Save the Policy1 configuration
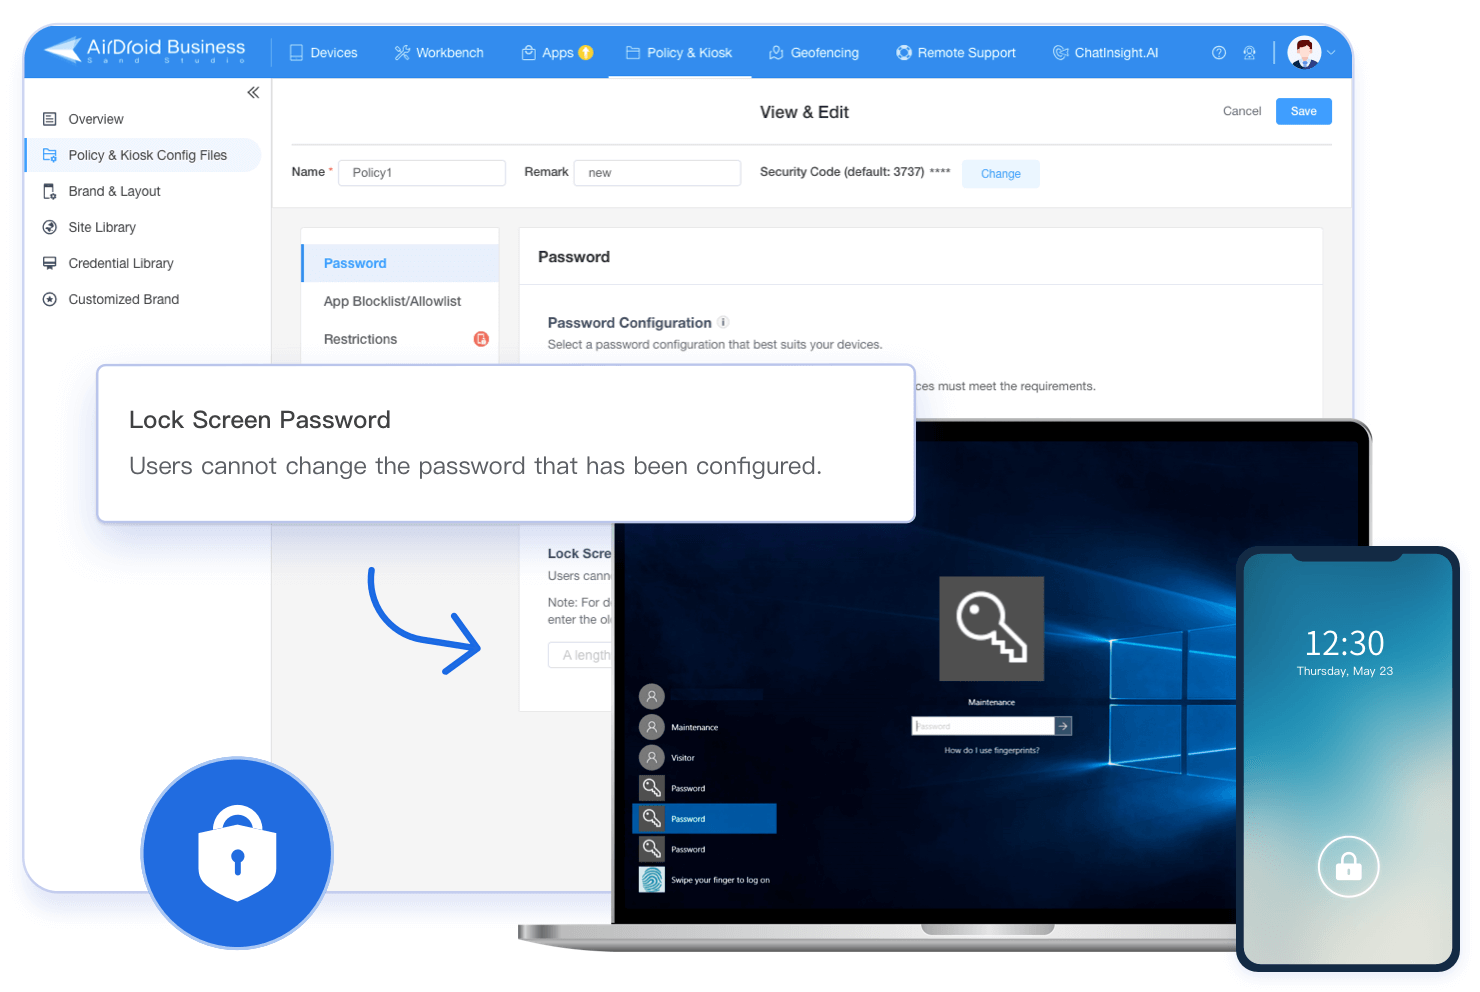 point(1303,111)
